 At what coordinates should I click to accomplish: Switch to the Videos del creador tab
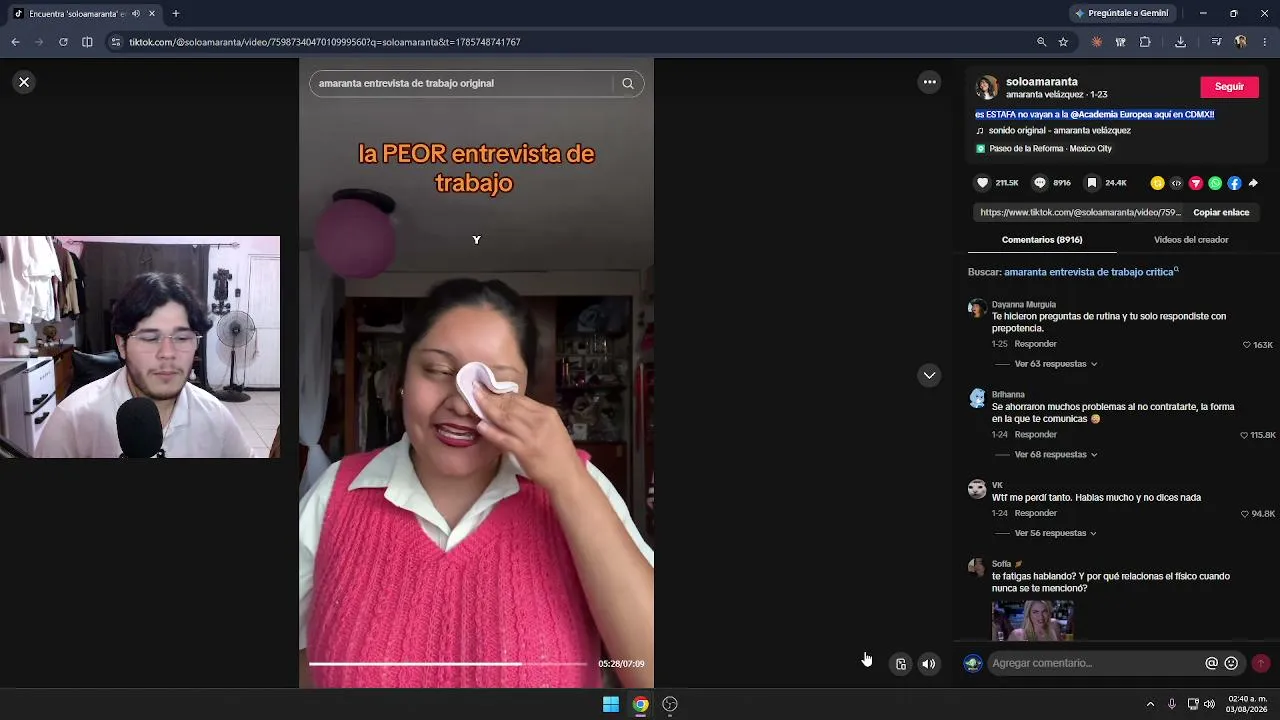click(x=1191, y=240)
